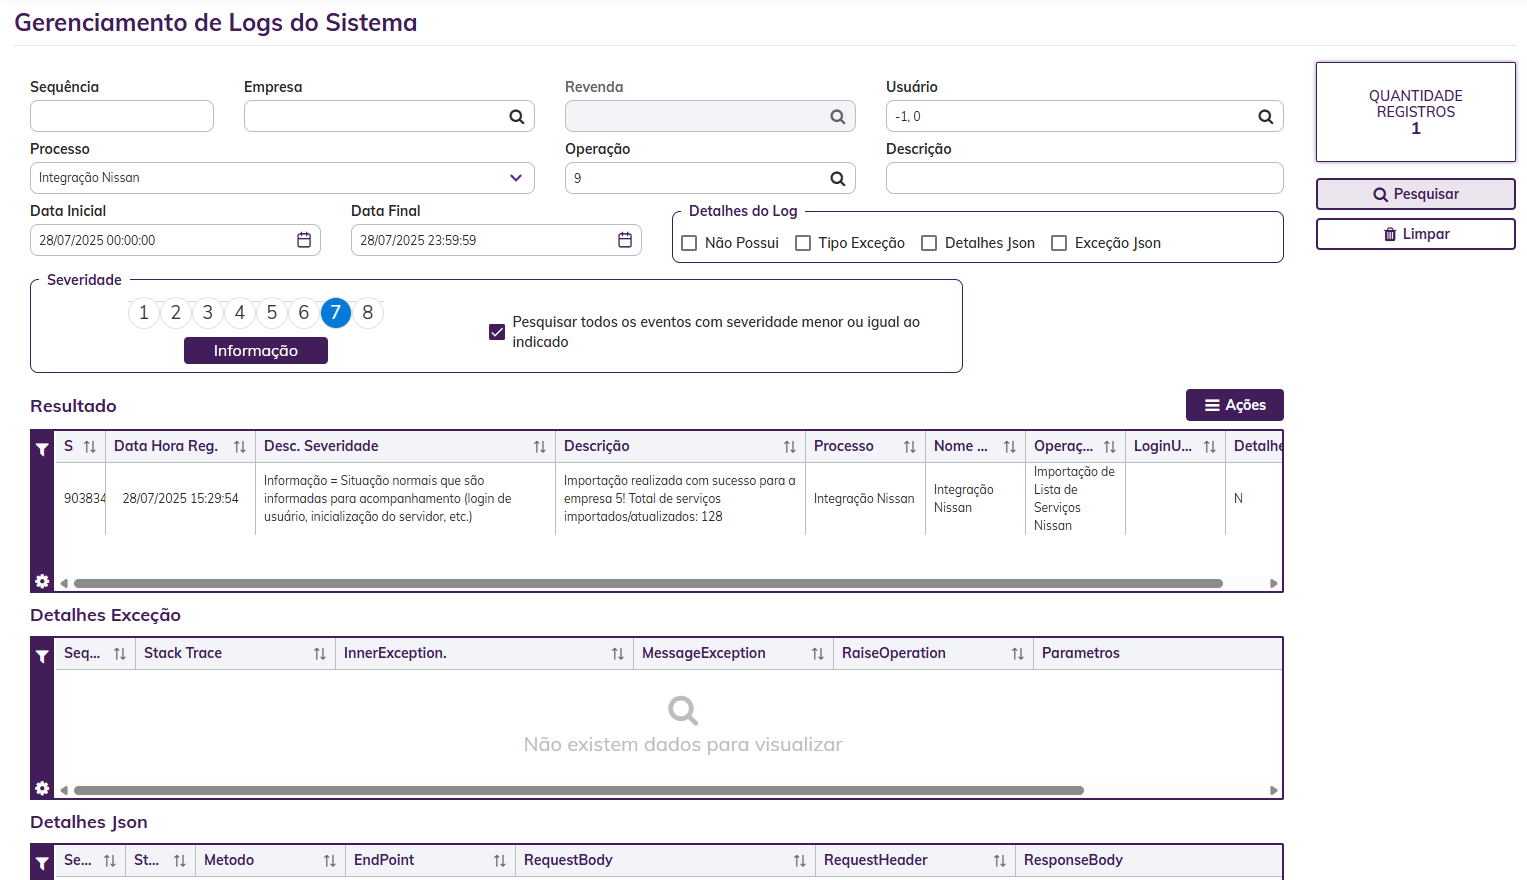Sort by the Data Hora Reg. column

tap(239, 447)
